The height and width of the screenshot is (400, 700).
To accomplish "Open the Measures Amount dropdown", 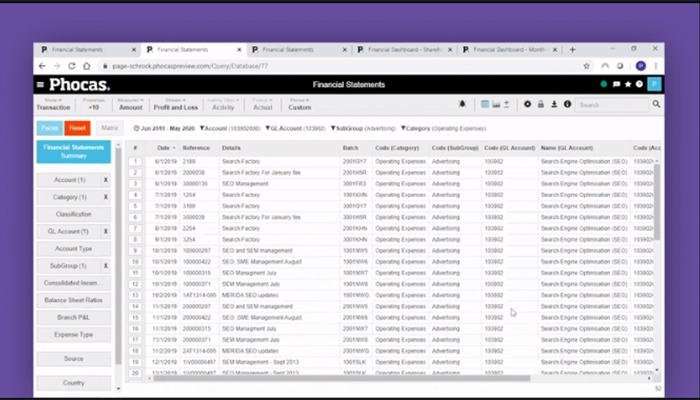I will [x=130, y=104].
